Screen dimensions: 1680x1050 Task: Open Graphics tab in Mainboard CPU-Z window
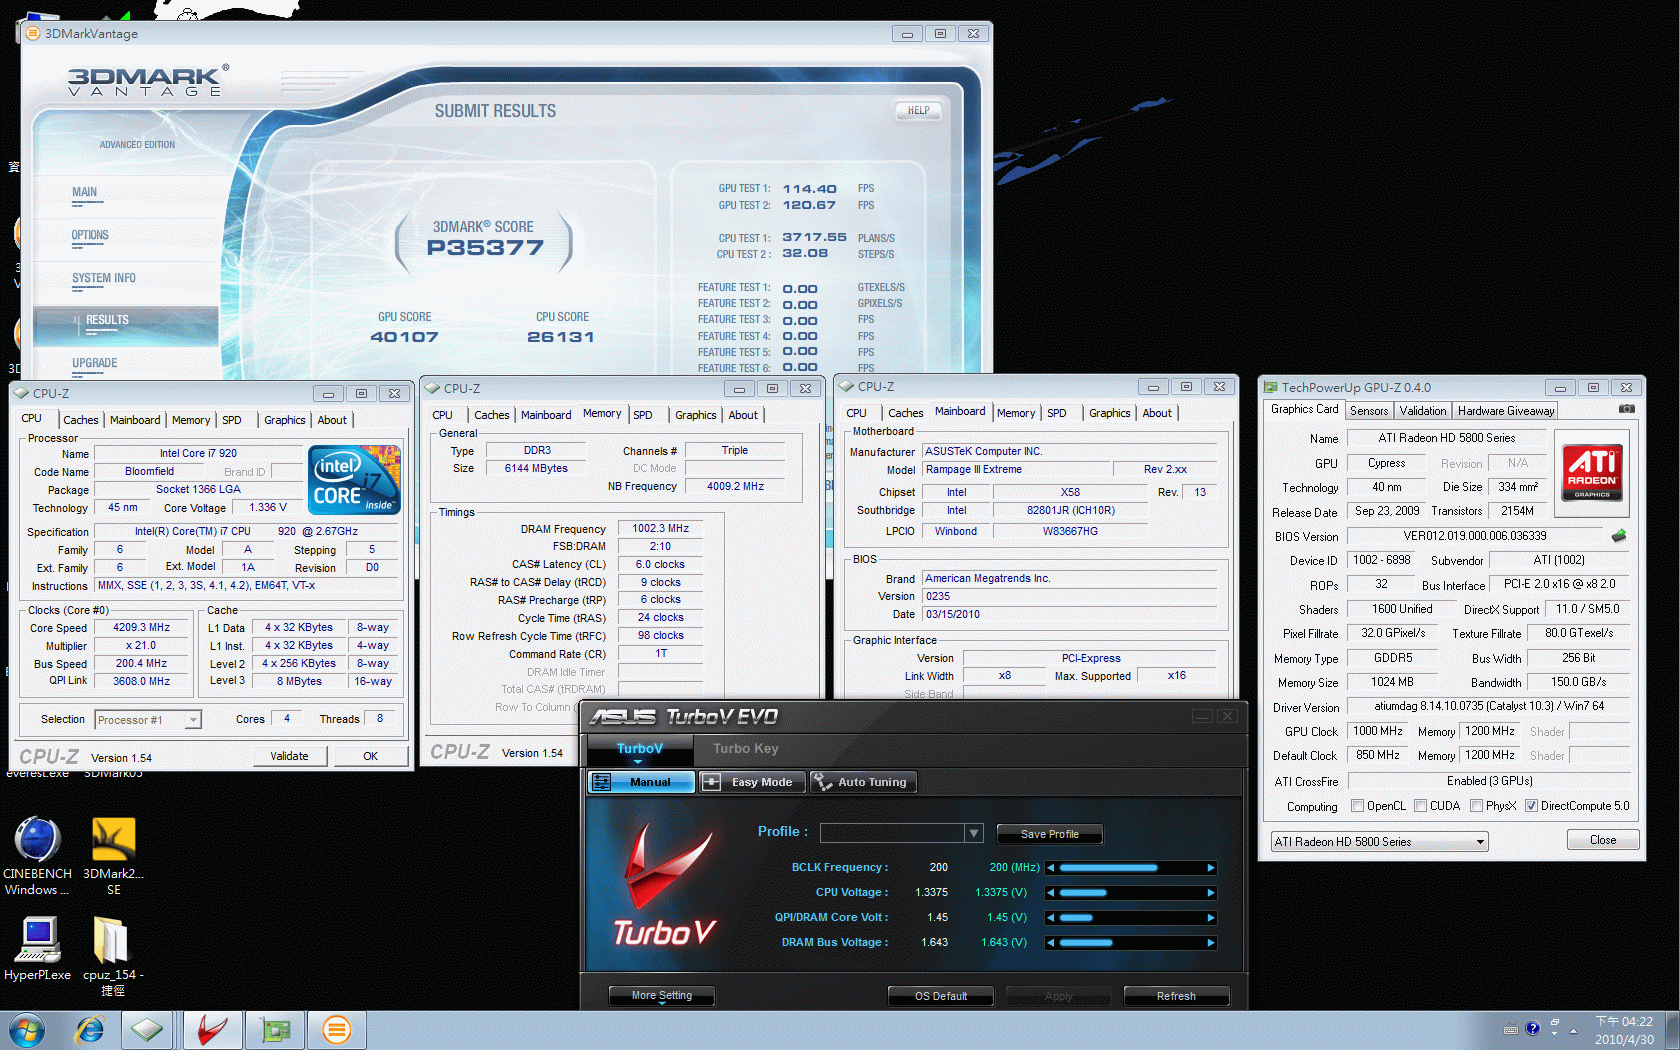point(1110,413)
